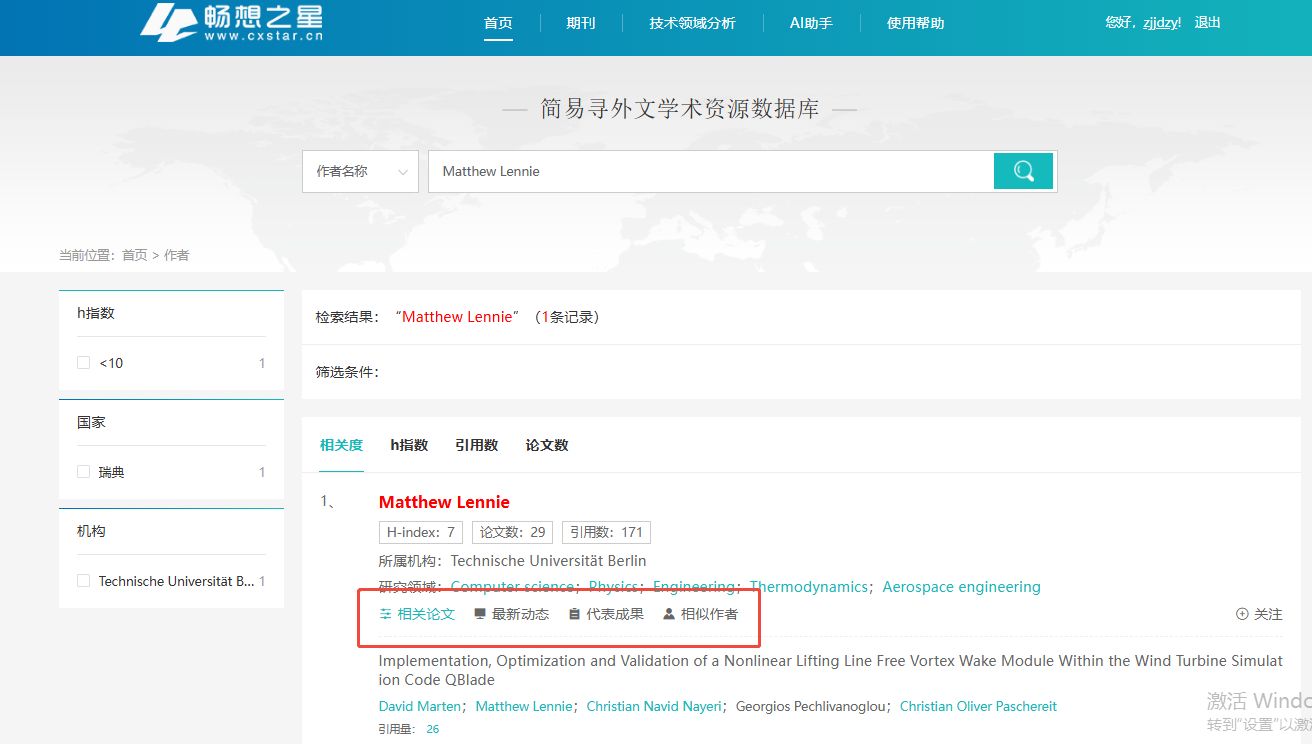Tick the 瑞典 country checkbox

[84, 472]
